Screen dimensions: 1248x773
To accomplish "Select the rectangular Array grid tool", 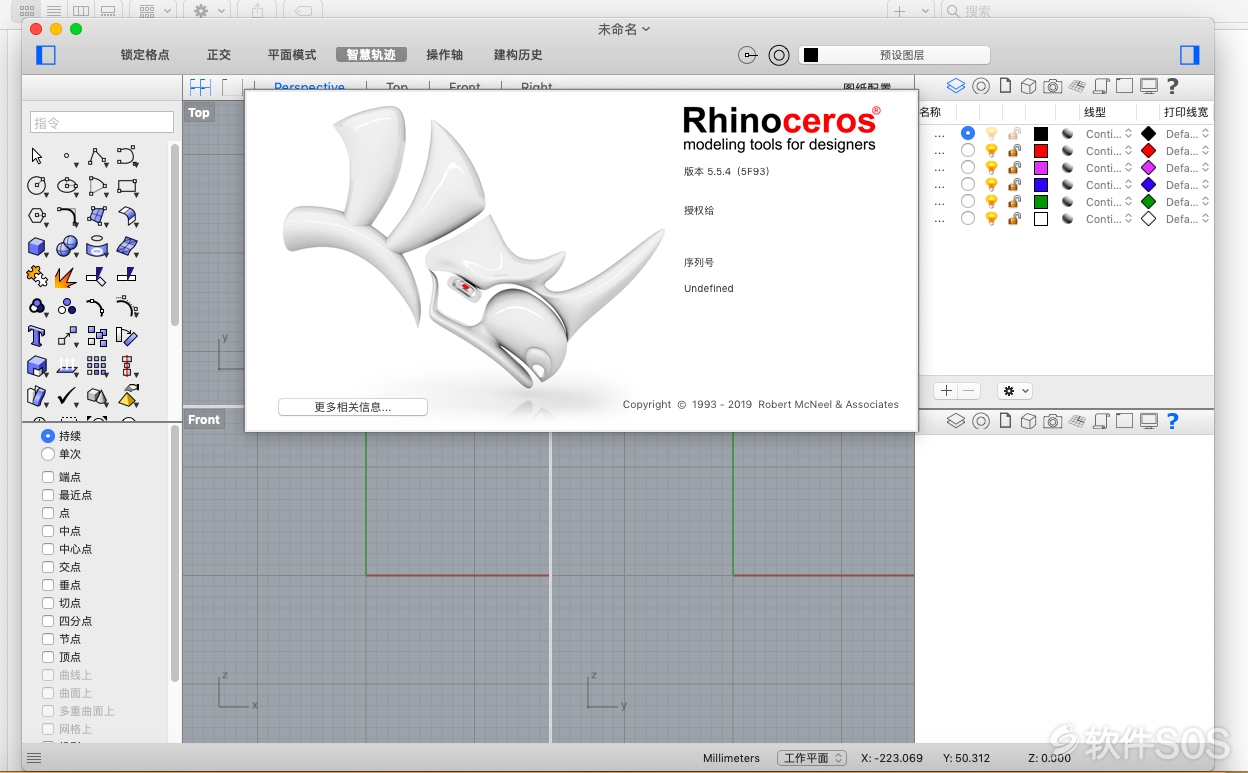I will [97, 366].
